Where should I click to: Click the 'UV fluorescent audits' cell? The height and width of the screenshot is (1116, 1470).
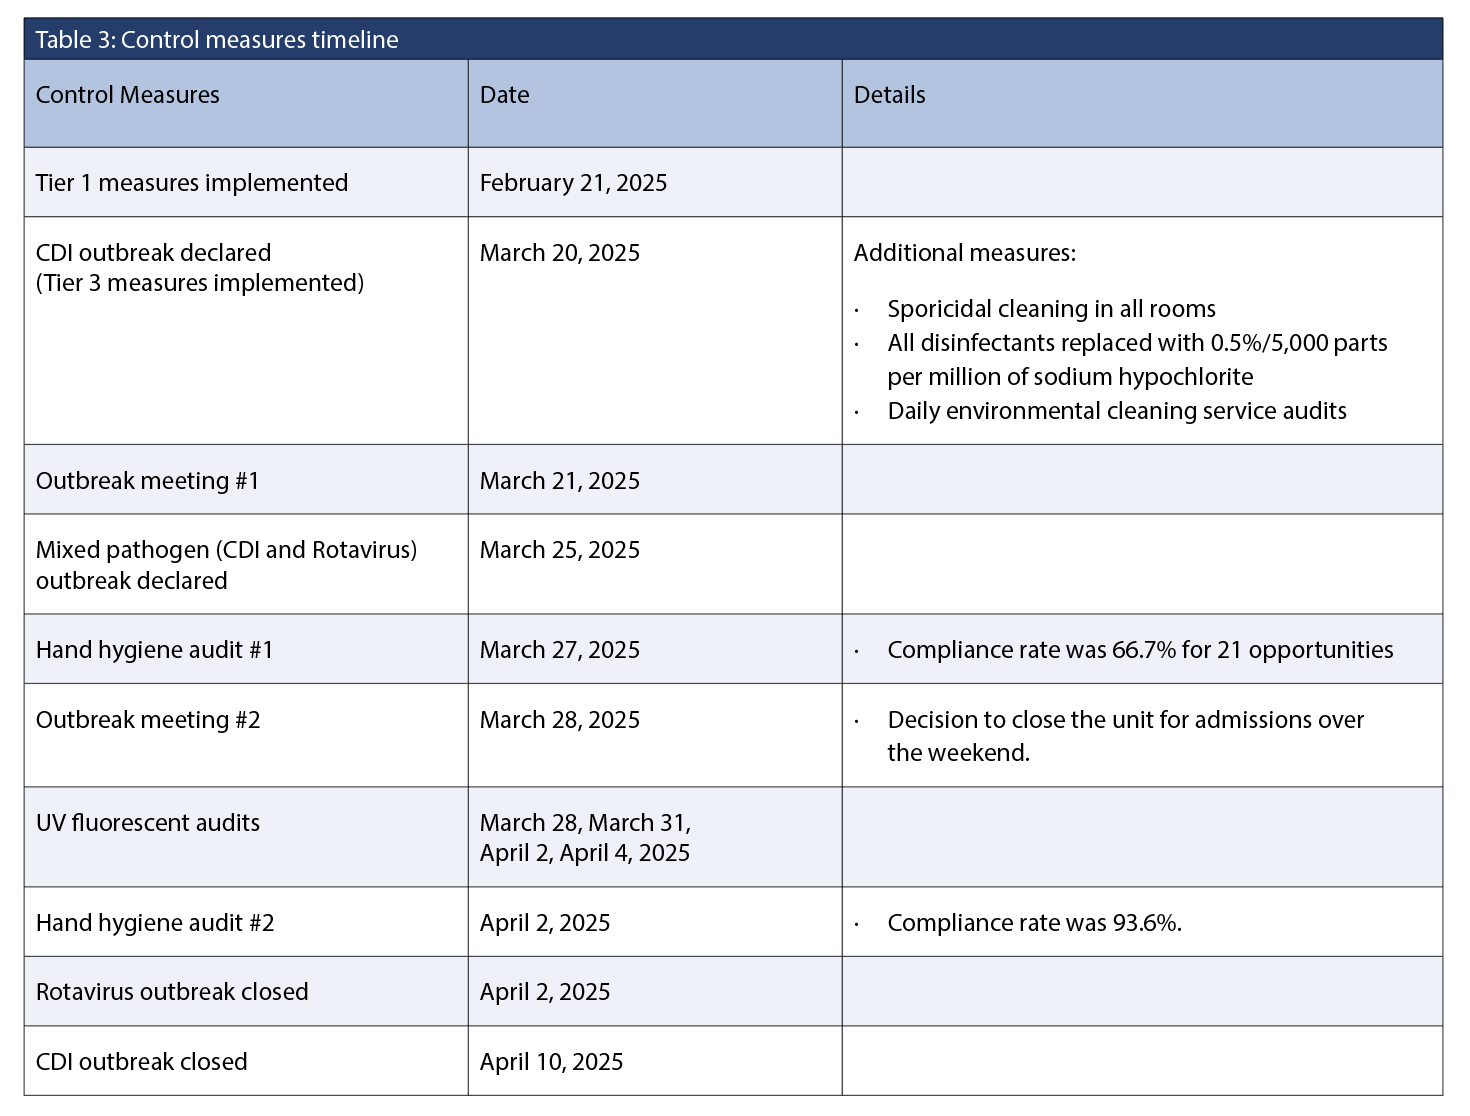148,823
